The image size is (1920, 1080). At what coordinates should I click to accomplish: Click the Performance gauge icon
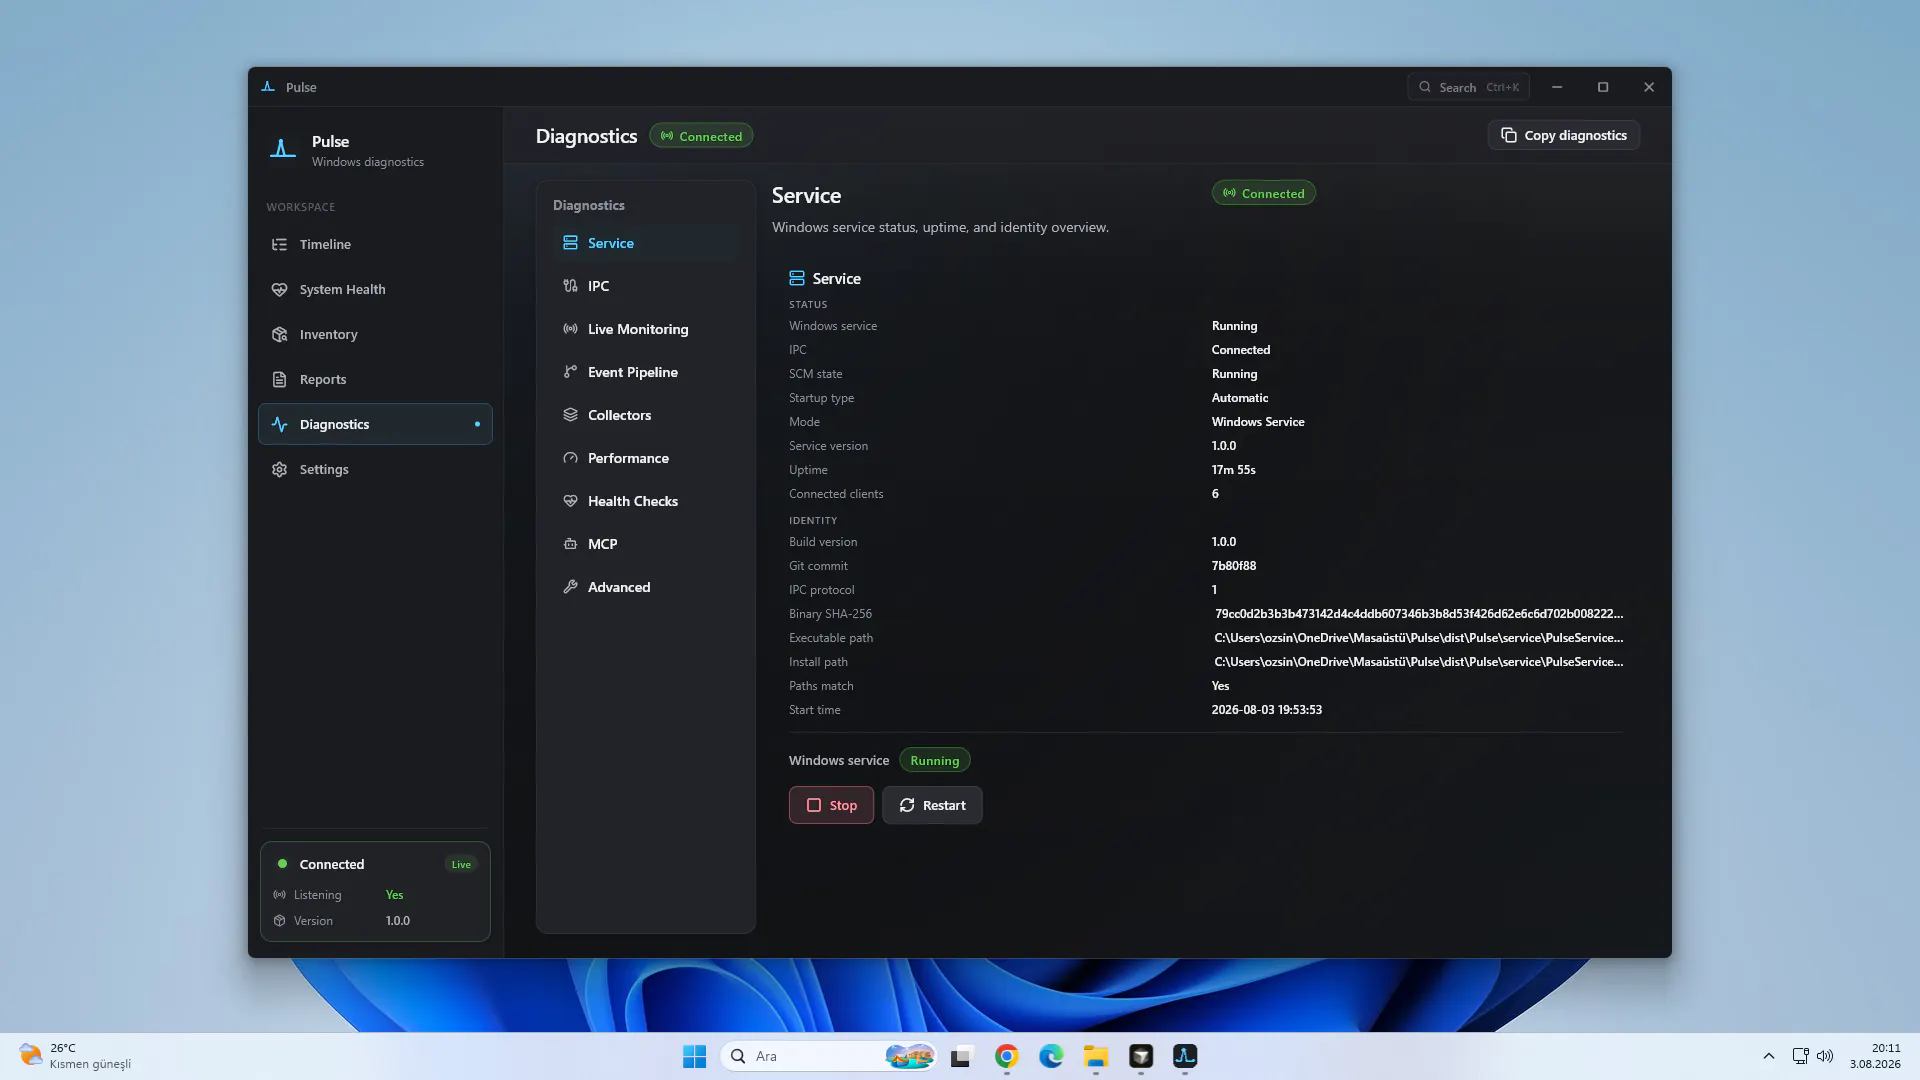tap(570, 458)
